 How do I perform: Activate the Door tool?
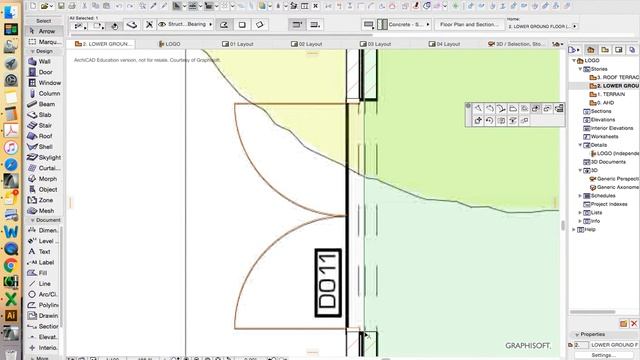(x=44, y=72)
